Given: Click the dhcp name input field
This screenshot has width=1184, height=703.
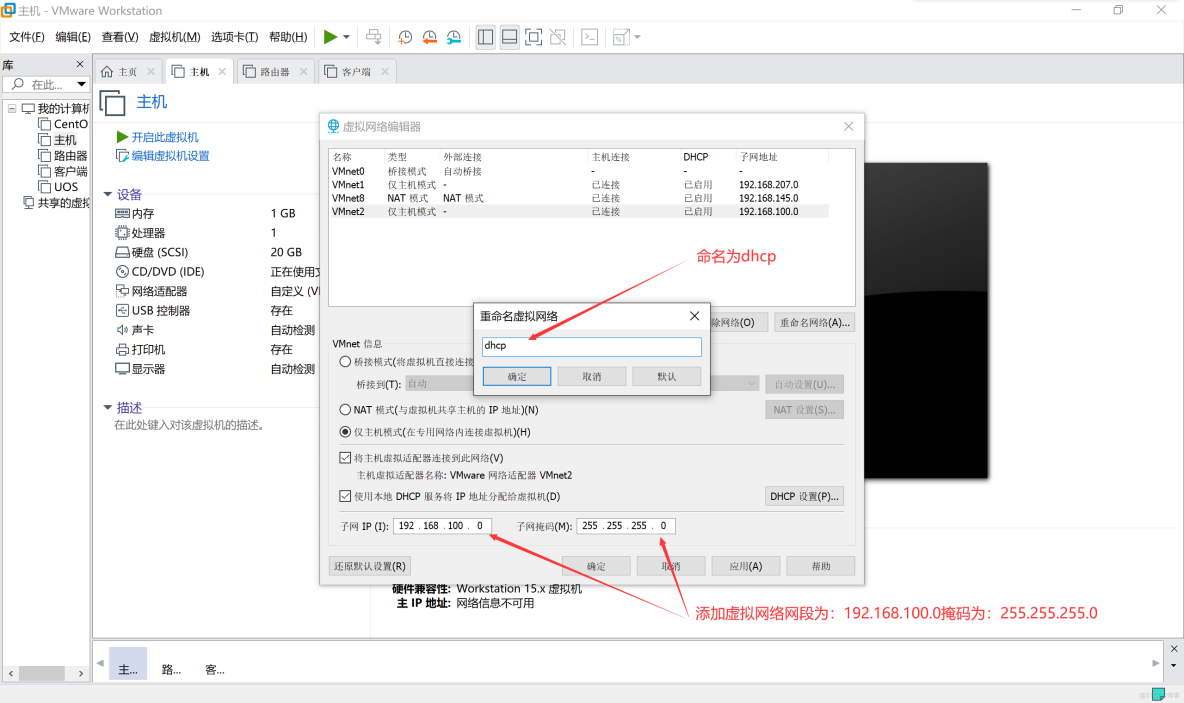Looking at the screenshot, I should [x=591, y=346].
